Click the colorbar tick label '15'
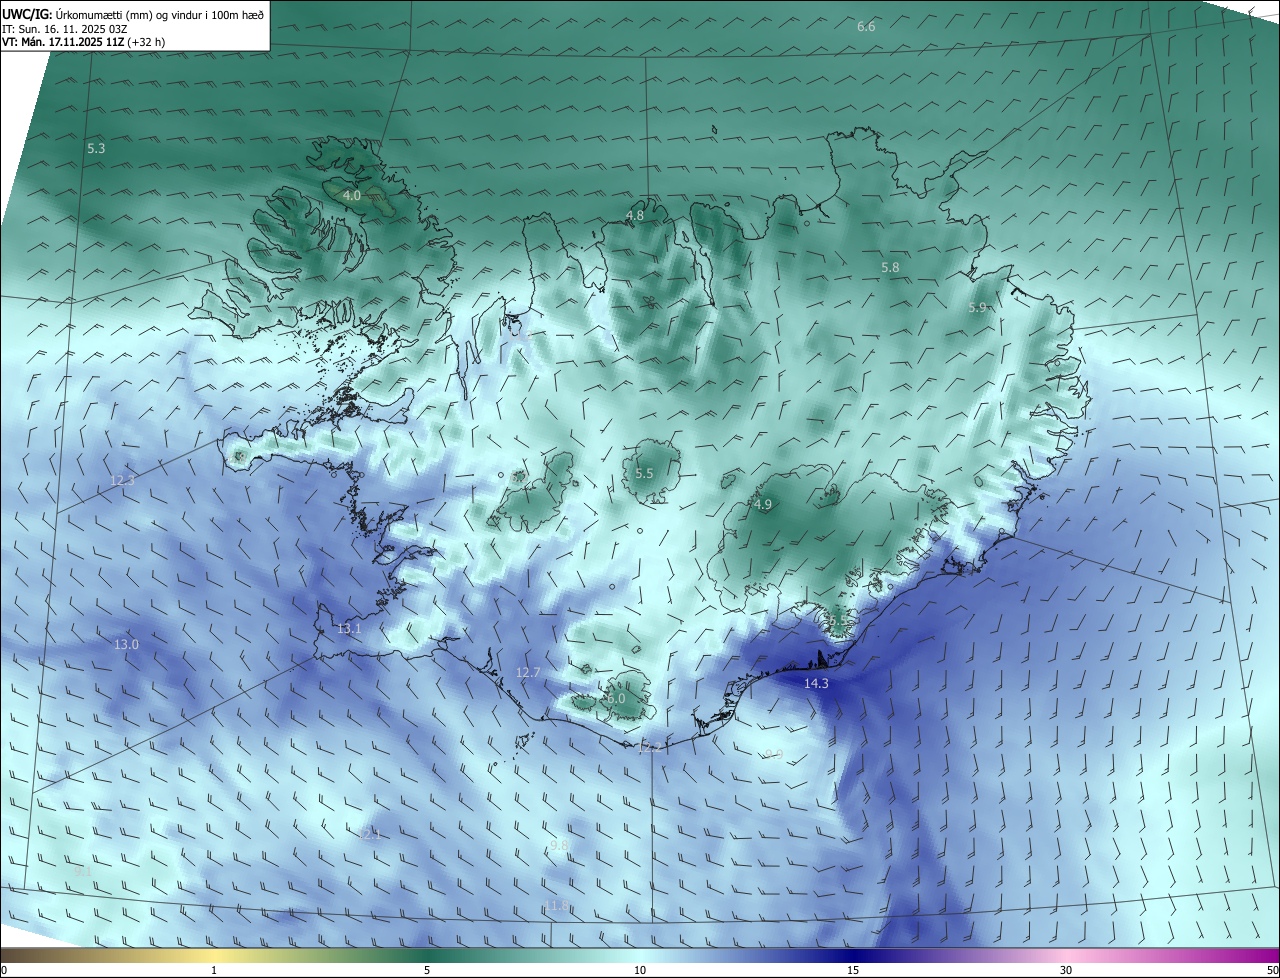Image resolution: width=1280 pixels, height=978 pixels. coord(853,971)
